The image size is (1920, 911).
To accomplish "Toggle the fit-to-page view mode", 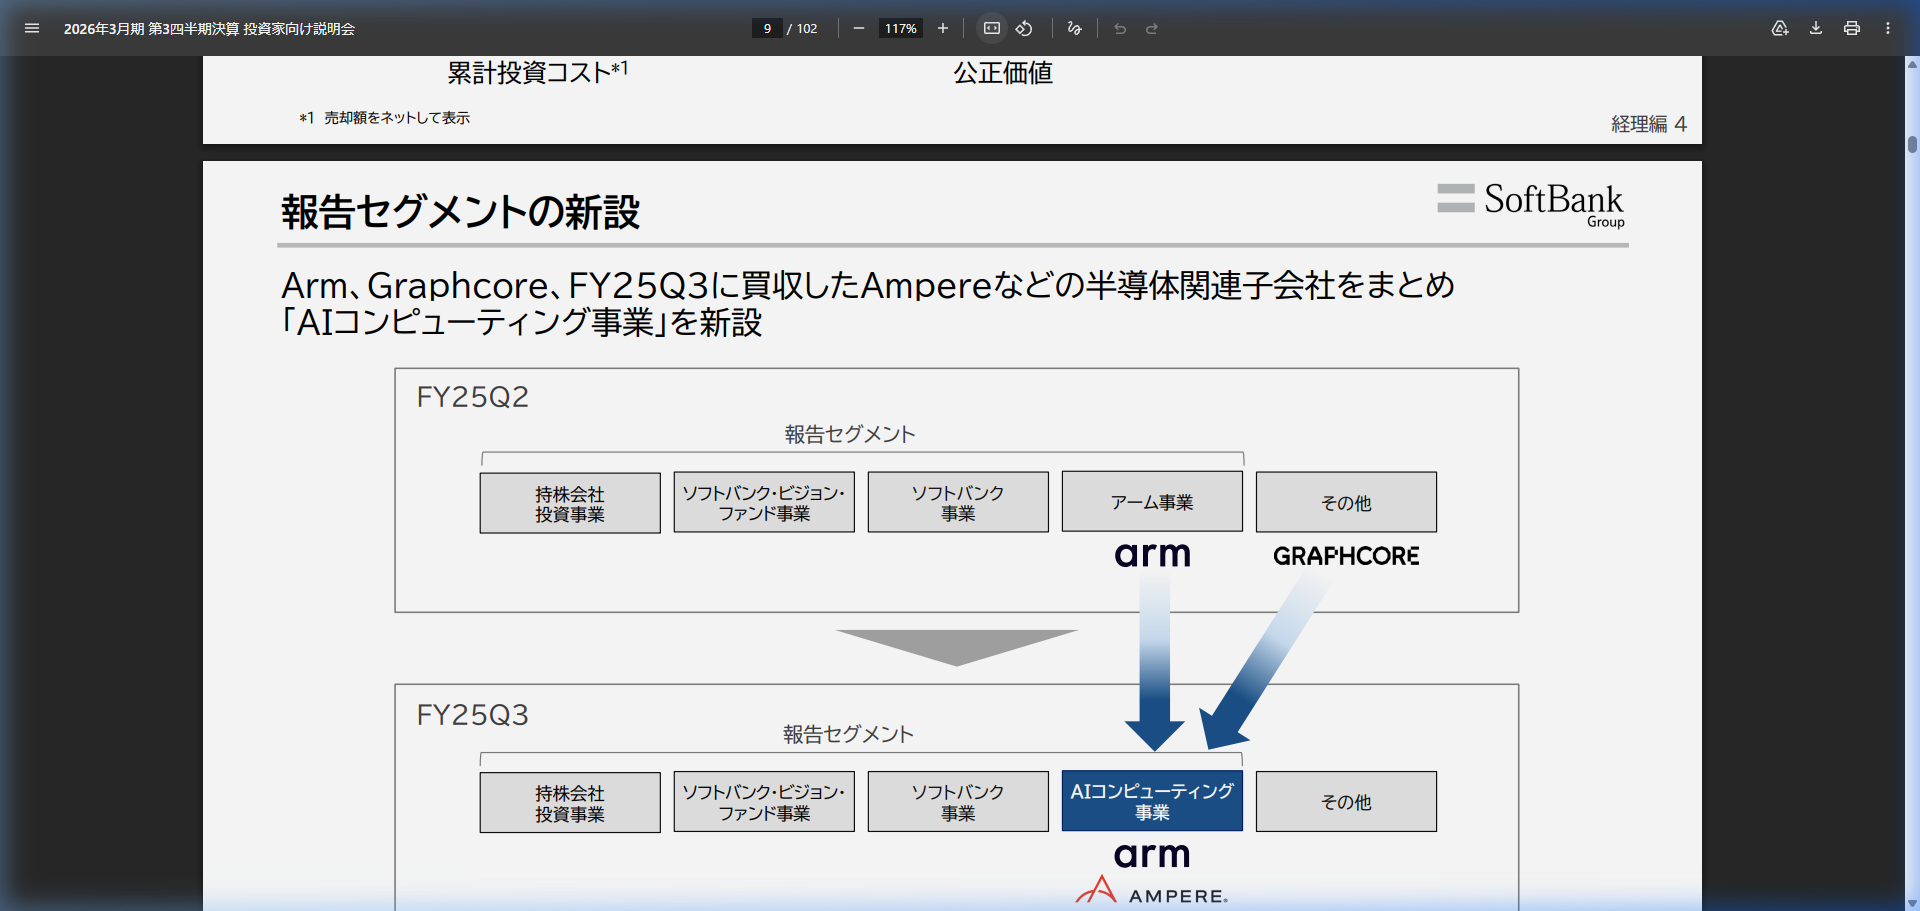I will 991,28.
